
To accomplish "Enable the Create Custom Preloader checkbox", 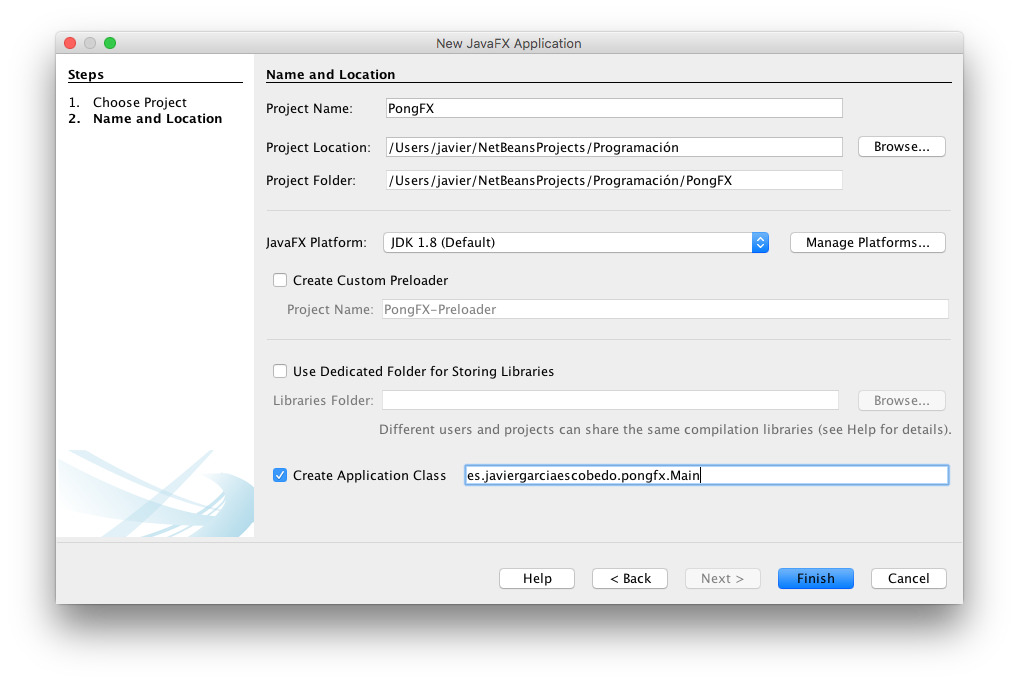I will coord(280,281).
